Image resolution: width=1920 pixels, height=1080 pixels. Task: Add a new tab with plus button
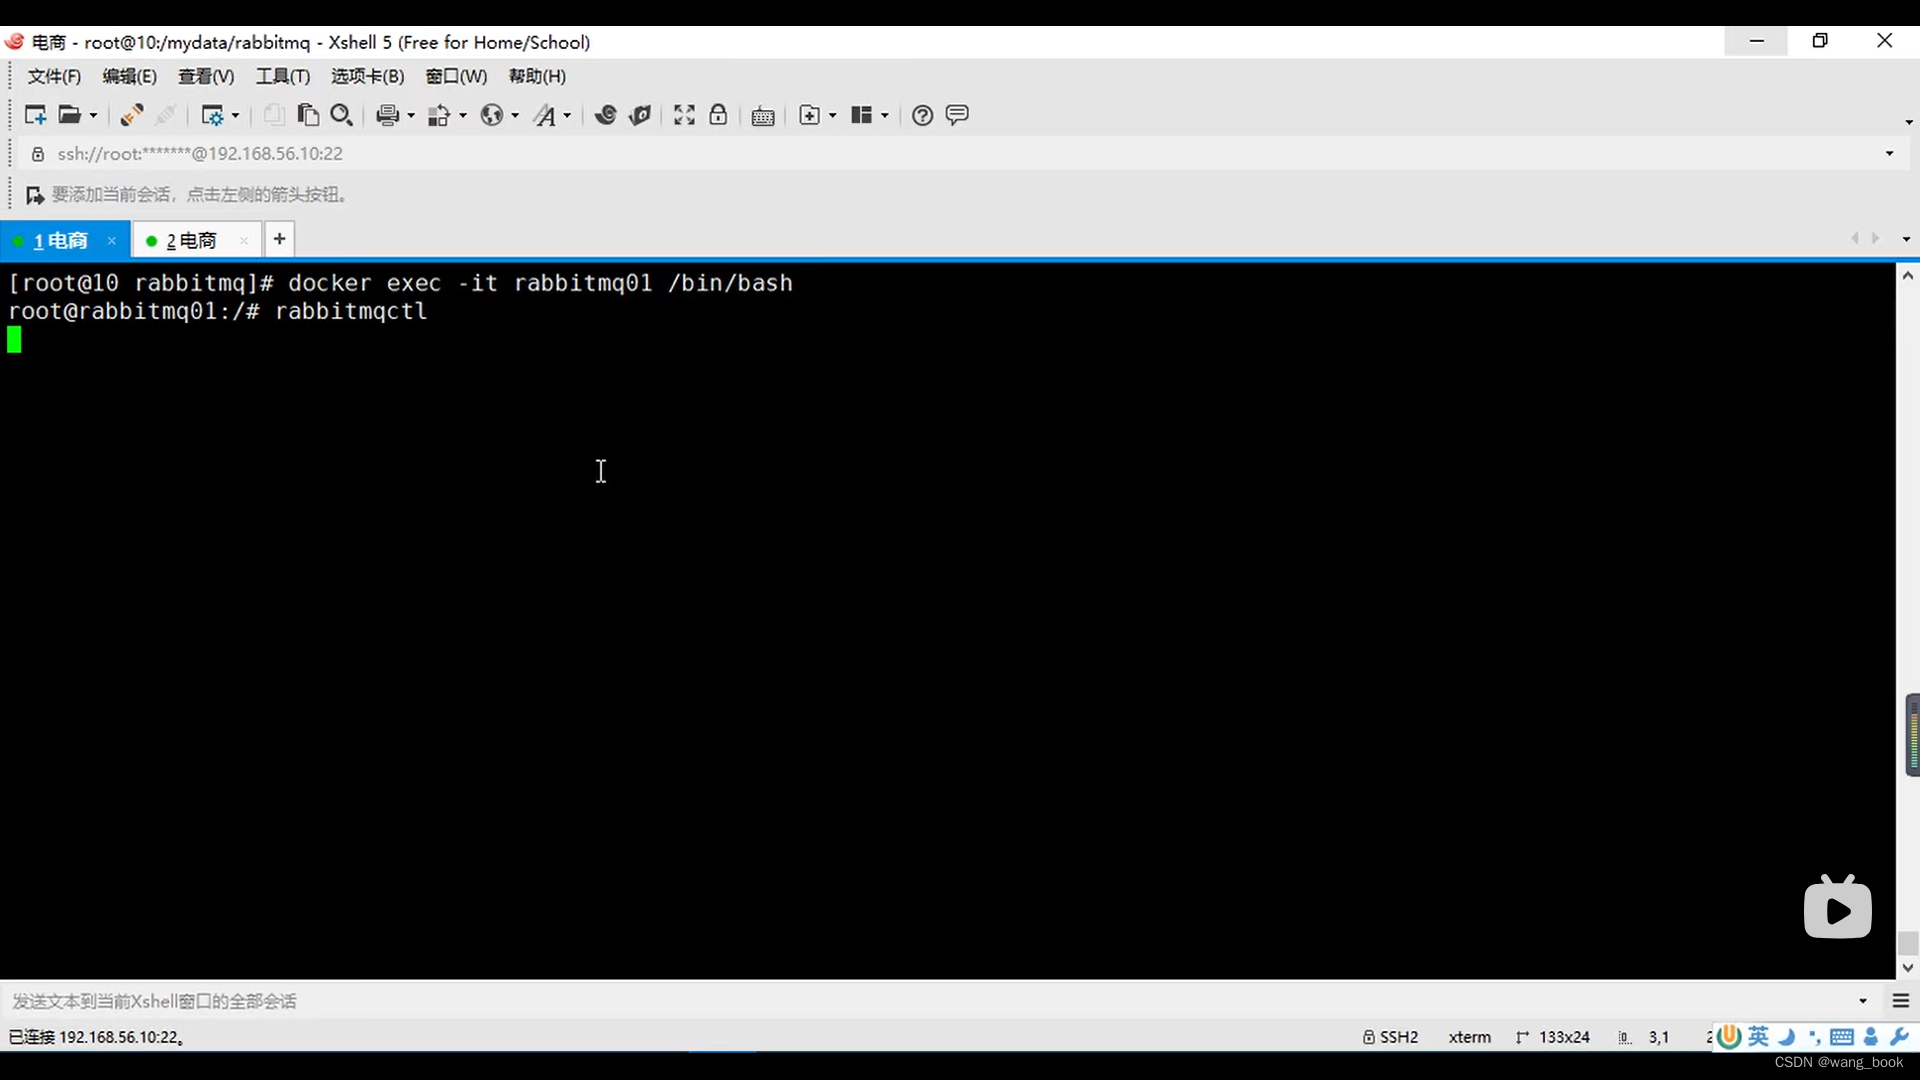280,239
